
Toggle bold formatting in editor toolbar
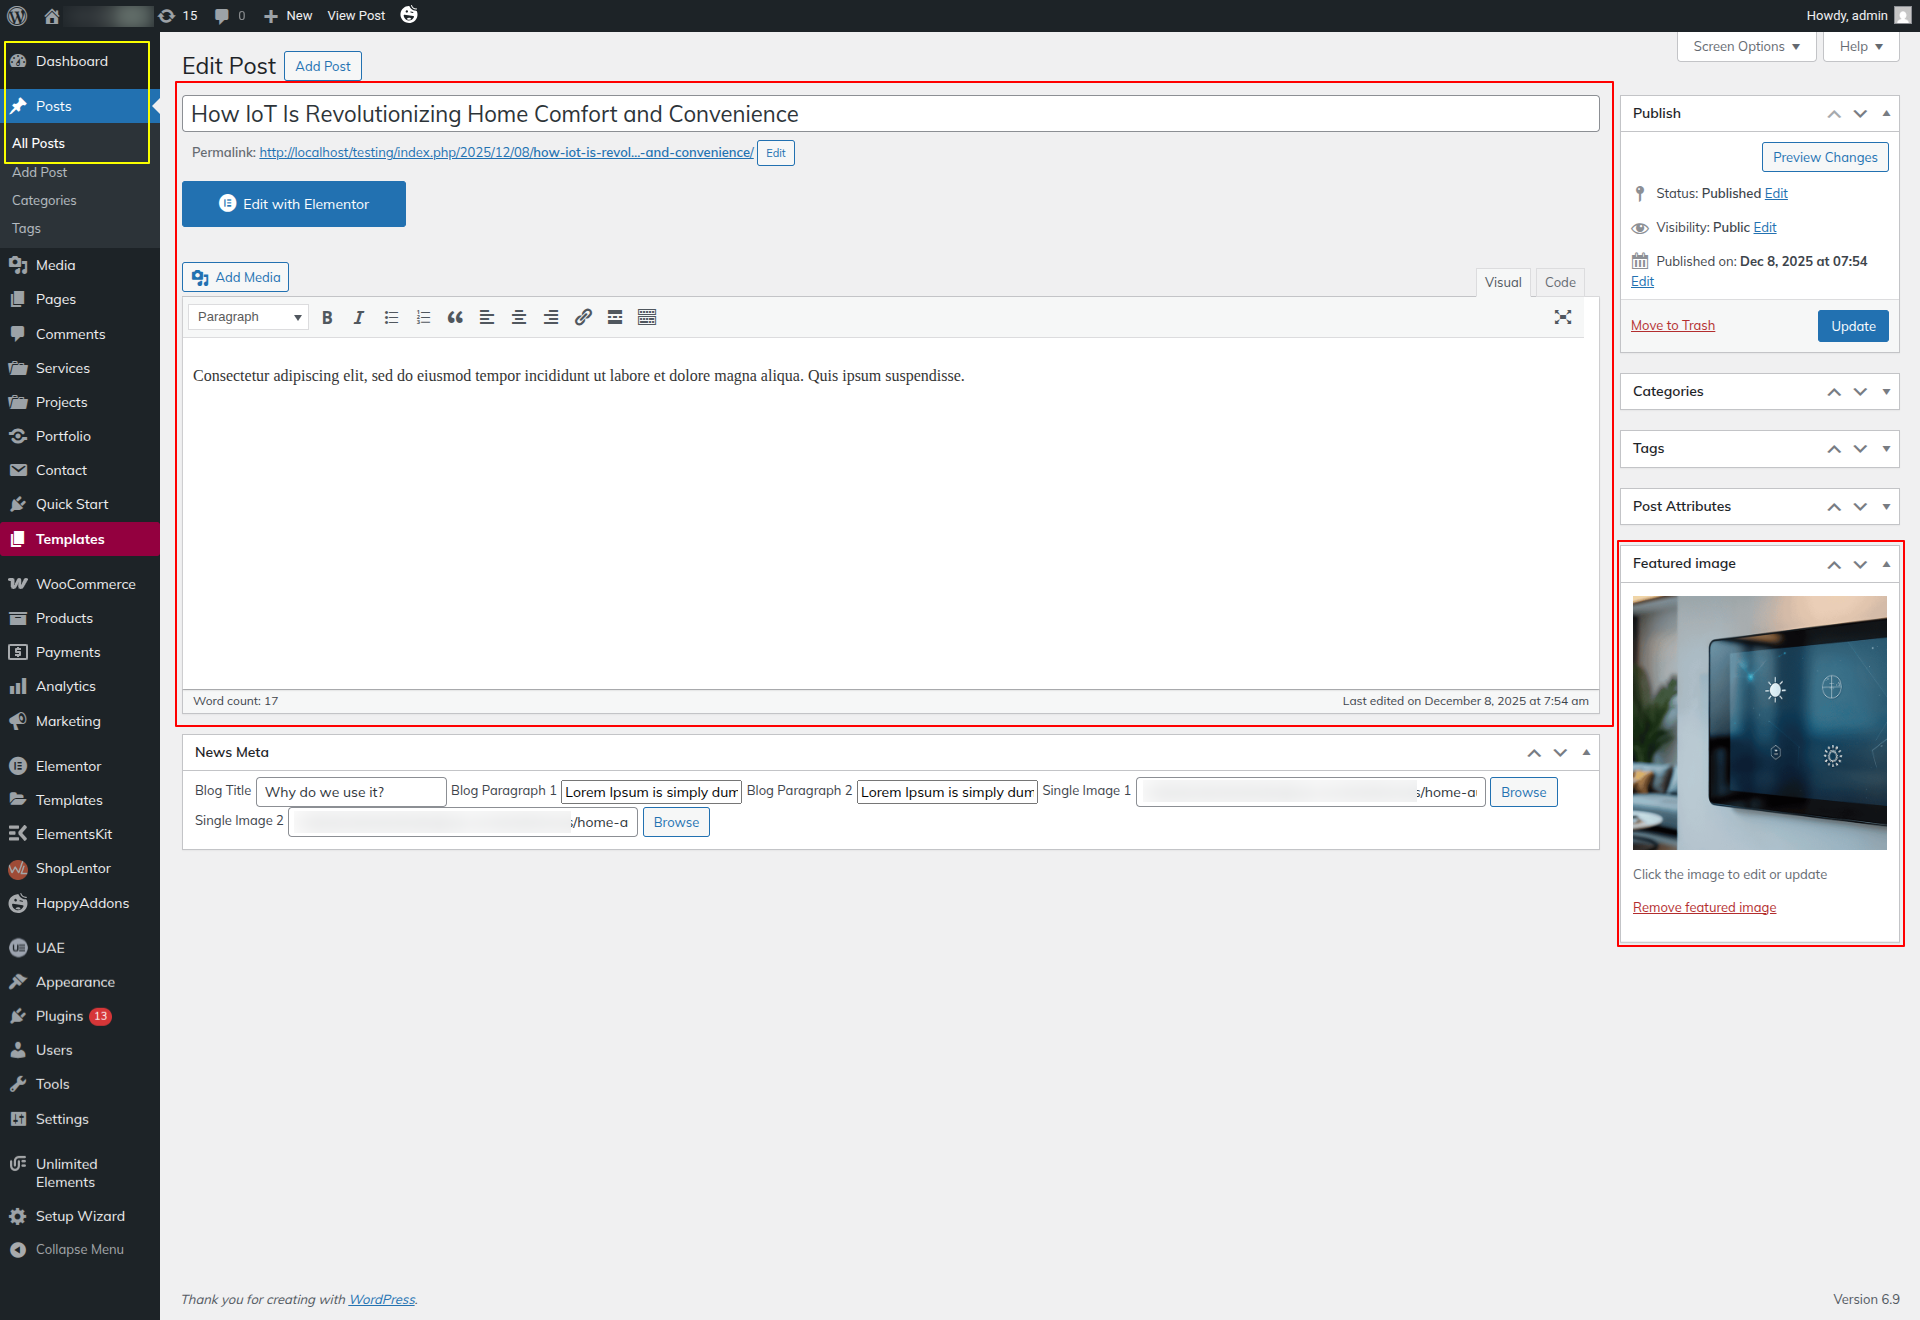coord(327,317)
